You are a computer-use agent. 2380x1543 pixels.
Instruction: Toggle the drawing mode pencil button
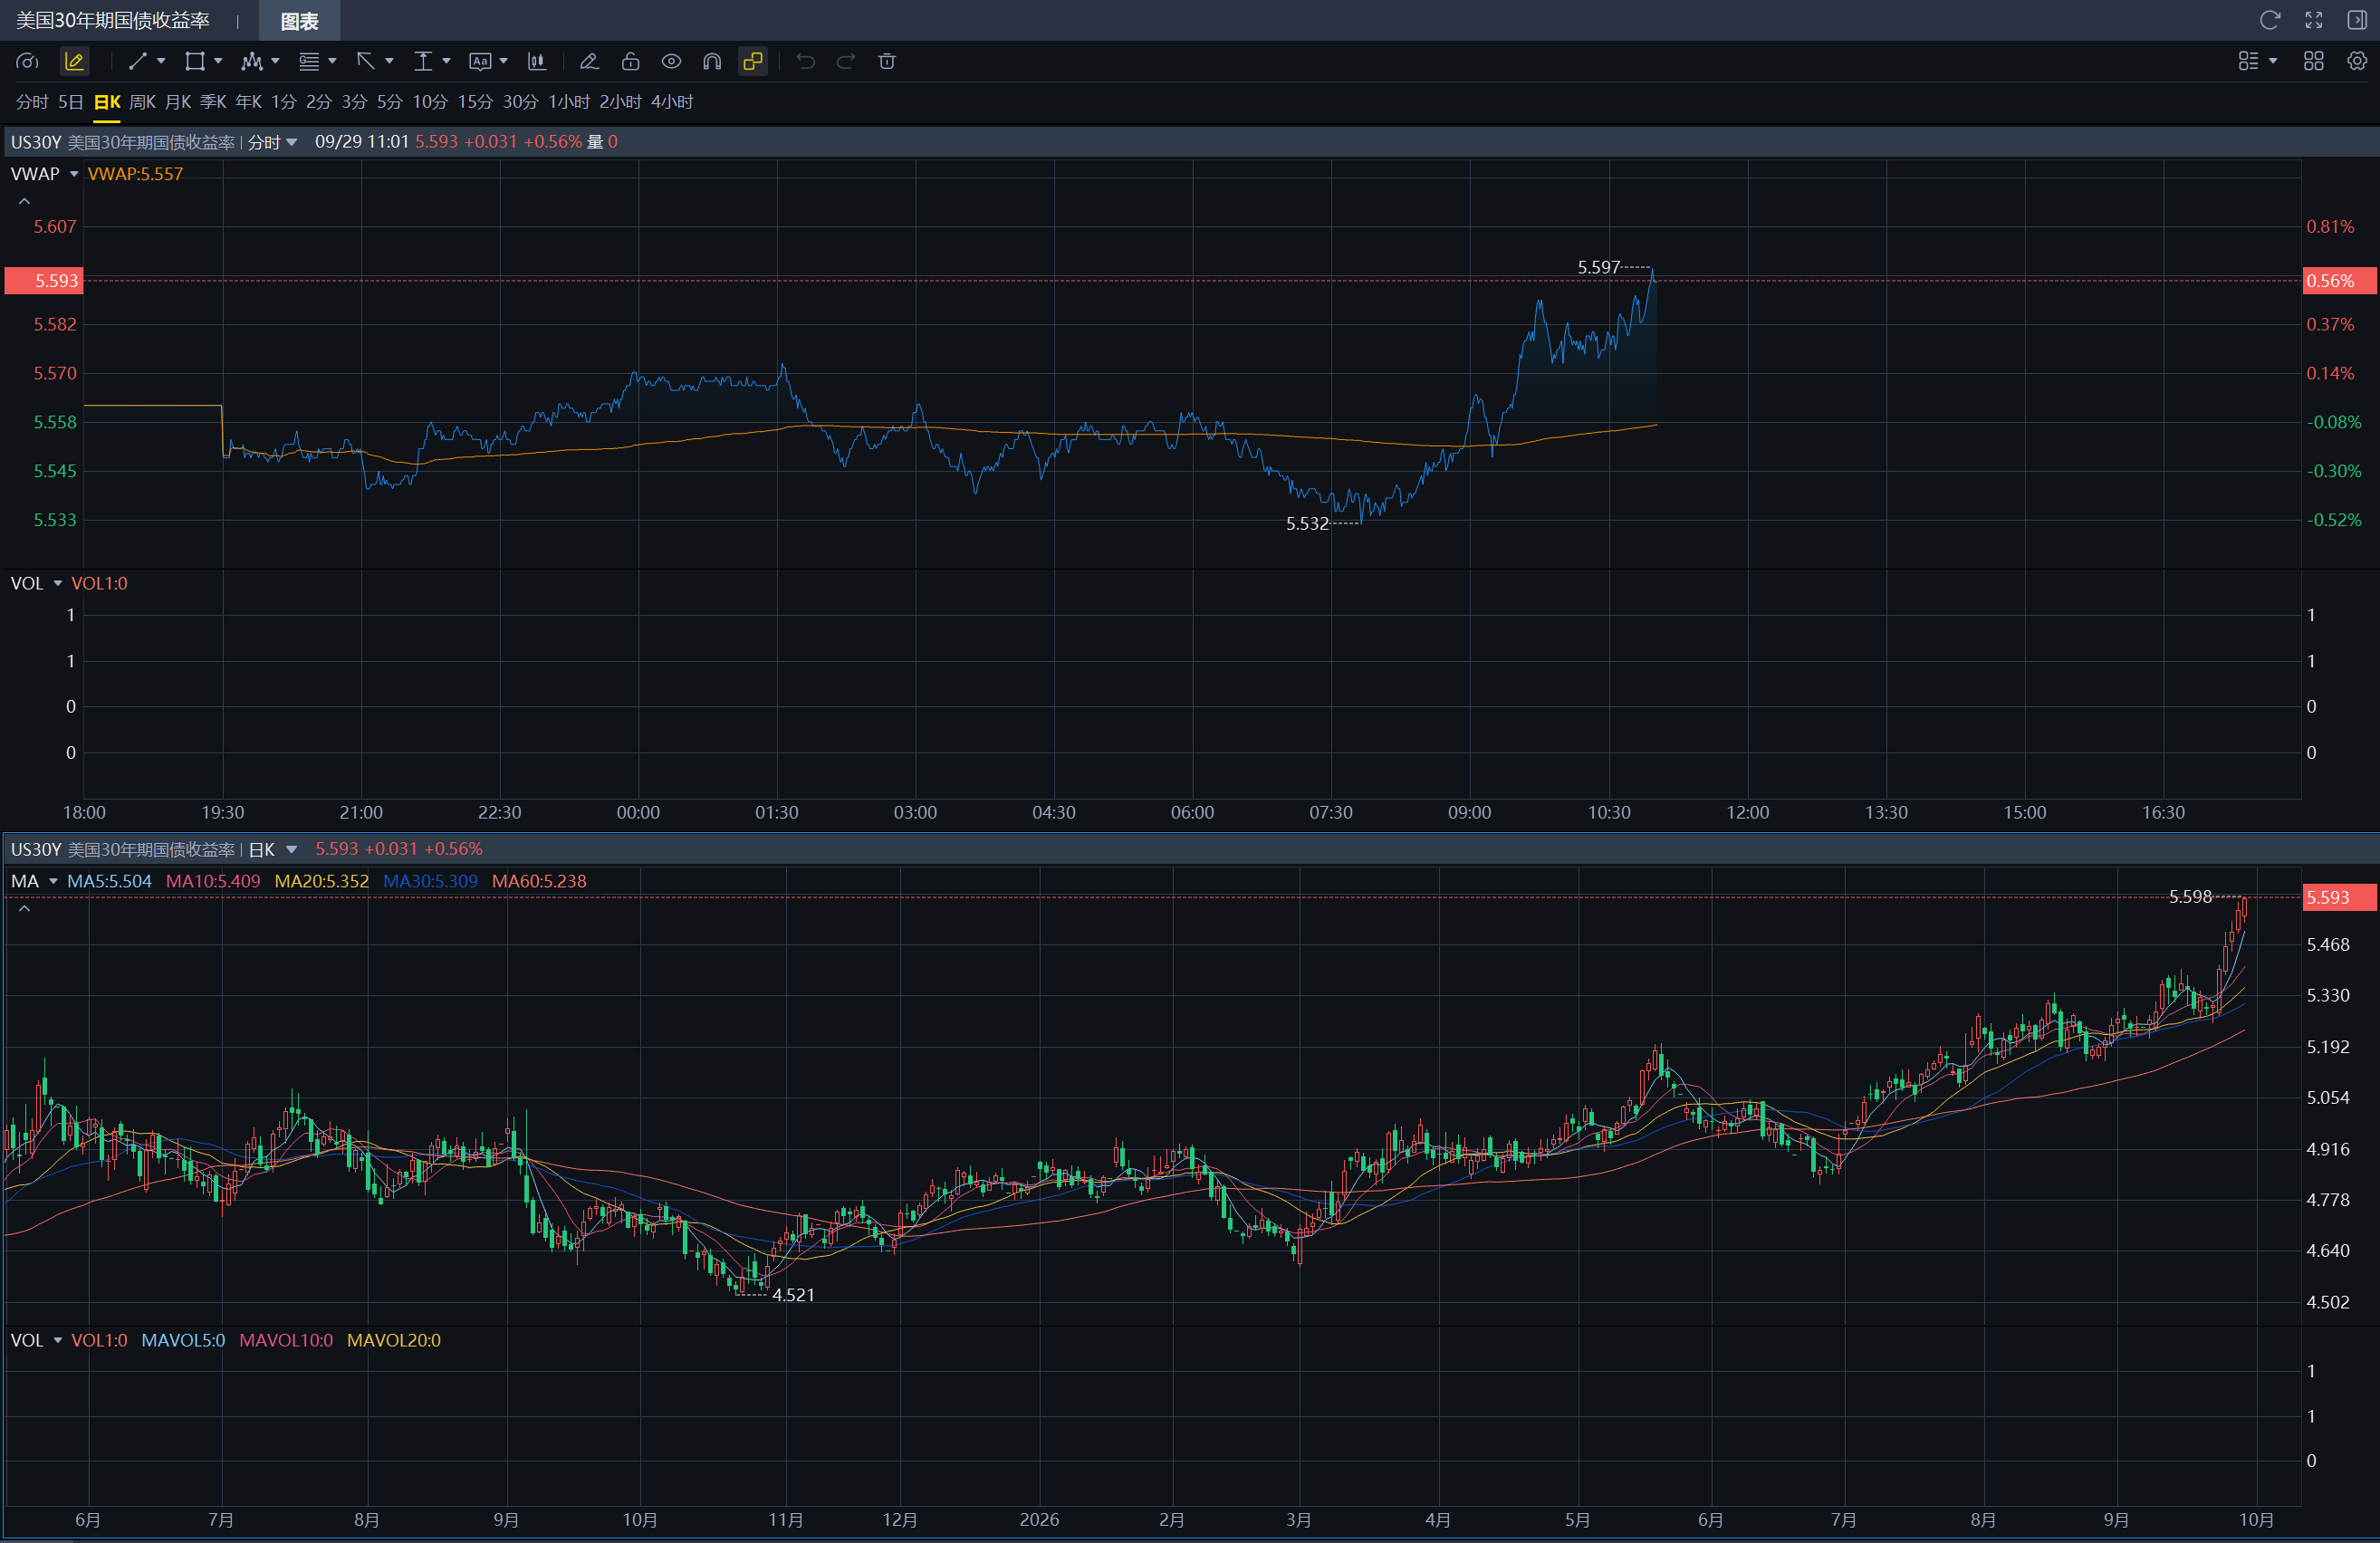click(74, 62)
